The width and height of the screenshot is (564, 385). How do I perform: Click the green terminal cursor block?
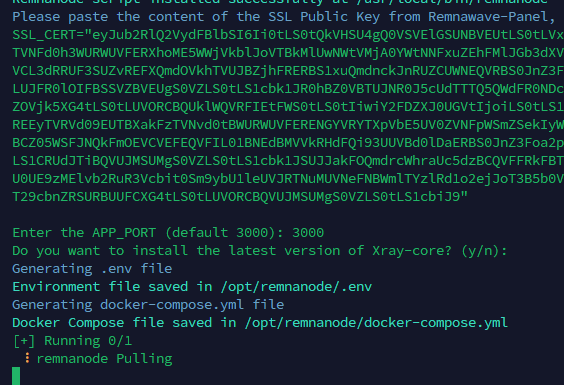pyautogui.click(x=16, y=376)
